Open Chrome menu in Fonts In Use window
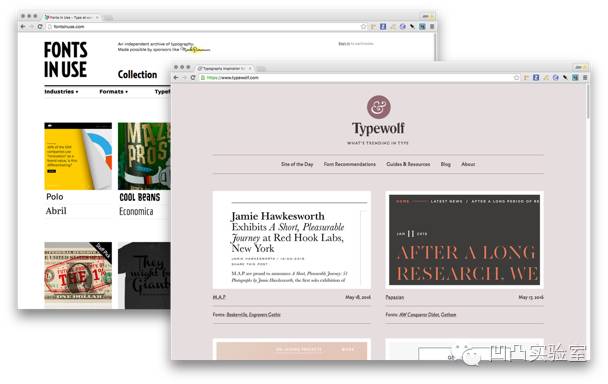 (x=432, y=26)
